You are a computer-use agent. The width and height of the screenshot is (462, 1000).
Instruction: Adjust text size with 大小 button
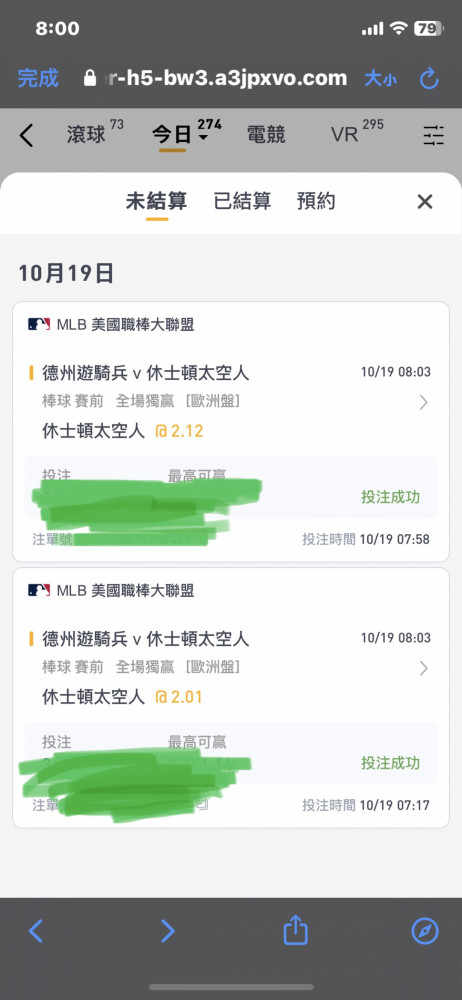tap(380, 78)
